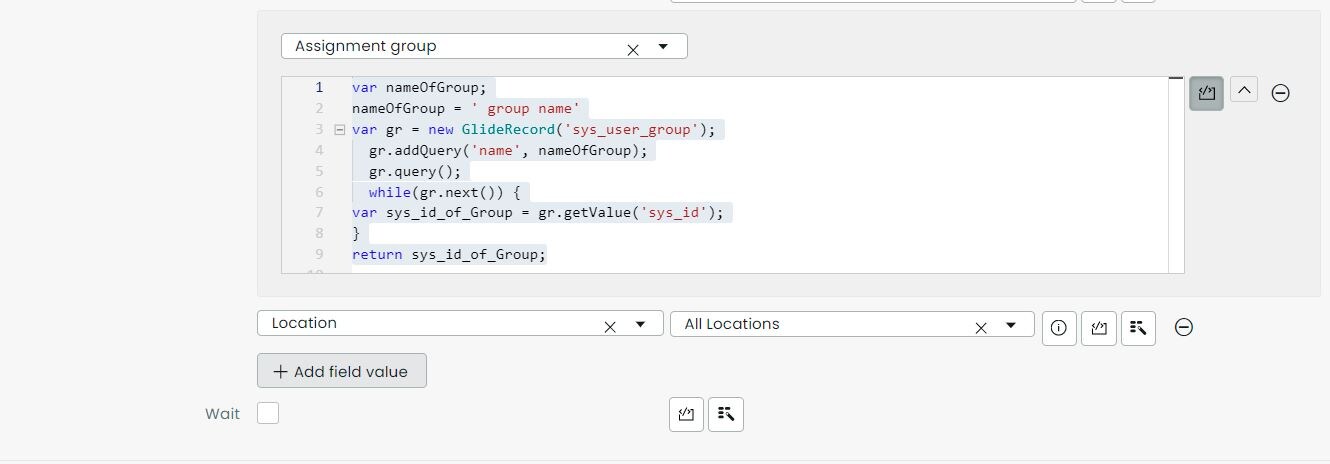Toggle off scripting for Assignment group
Screen dimensions: 1330x464
point(1206,93)
